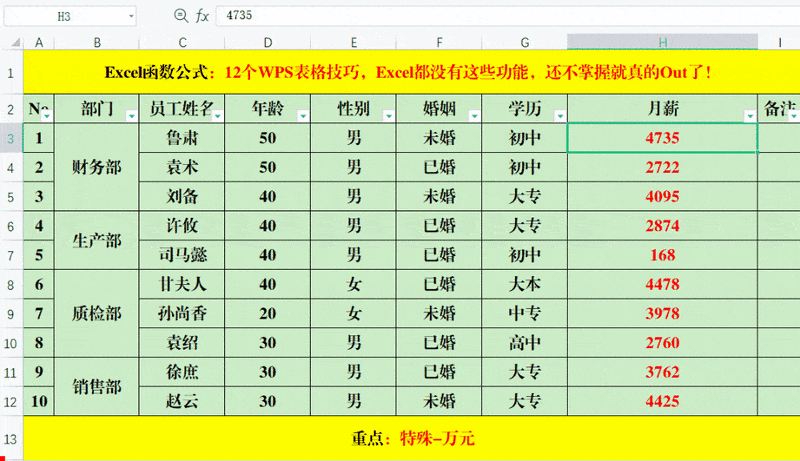Select column C header

click(182, 42)
